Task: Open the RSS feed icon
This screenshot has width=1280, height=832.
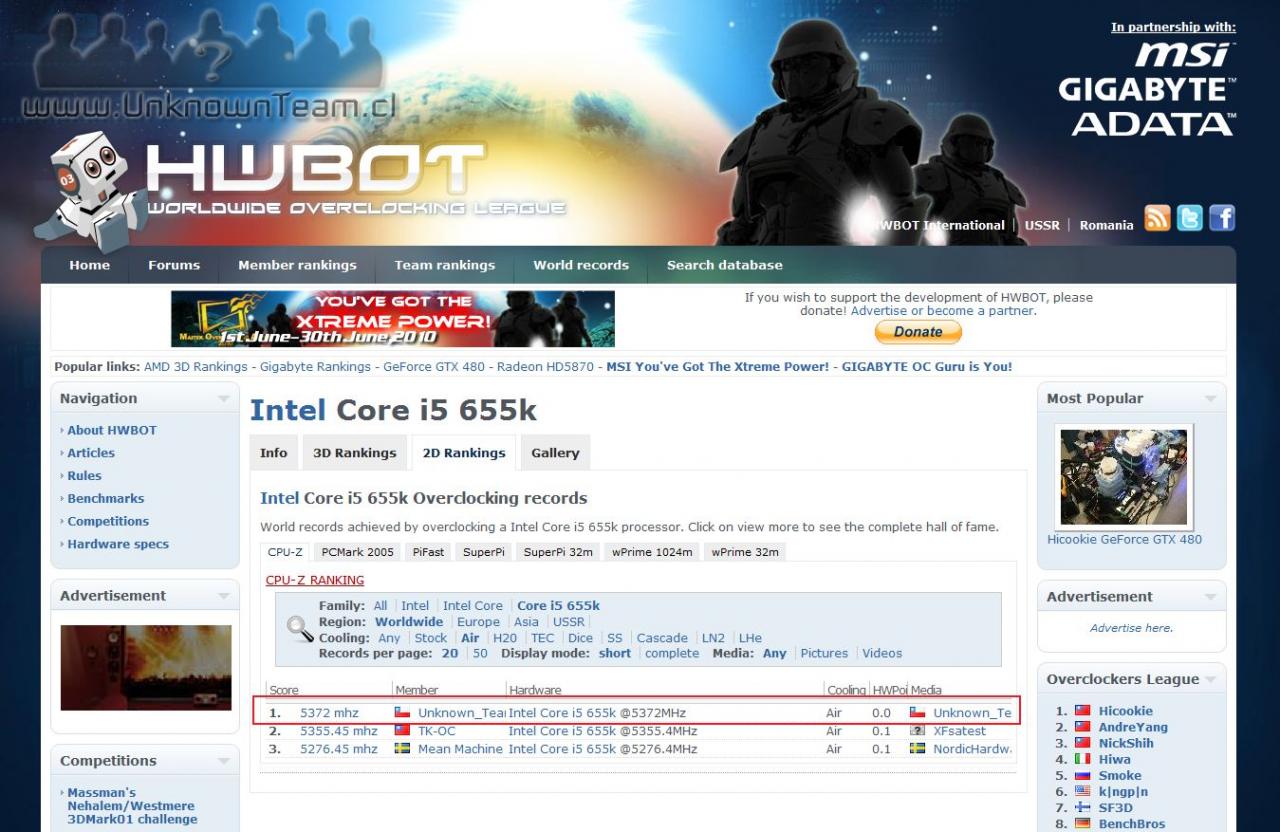Action: tap(1157, 218)
